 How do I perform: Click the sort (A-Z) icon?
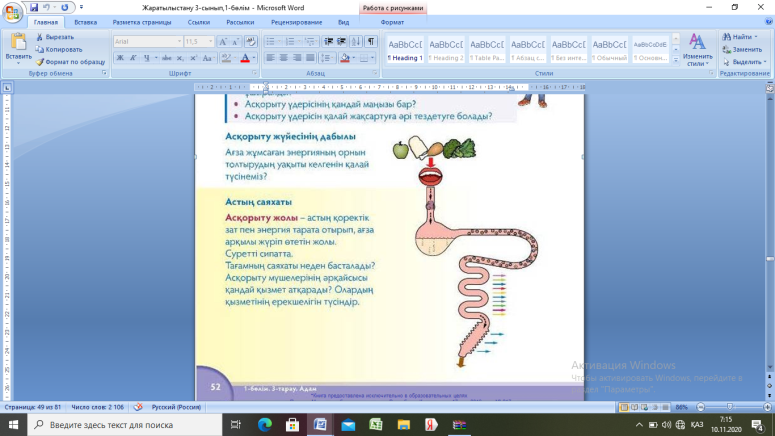(357, 42)
